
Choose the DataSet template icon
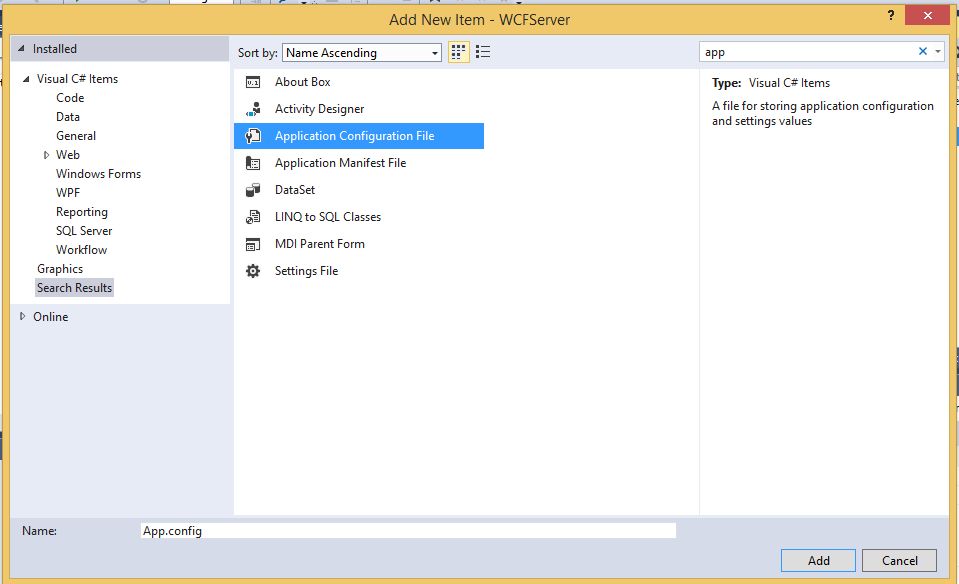[253, 189]
